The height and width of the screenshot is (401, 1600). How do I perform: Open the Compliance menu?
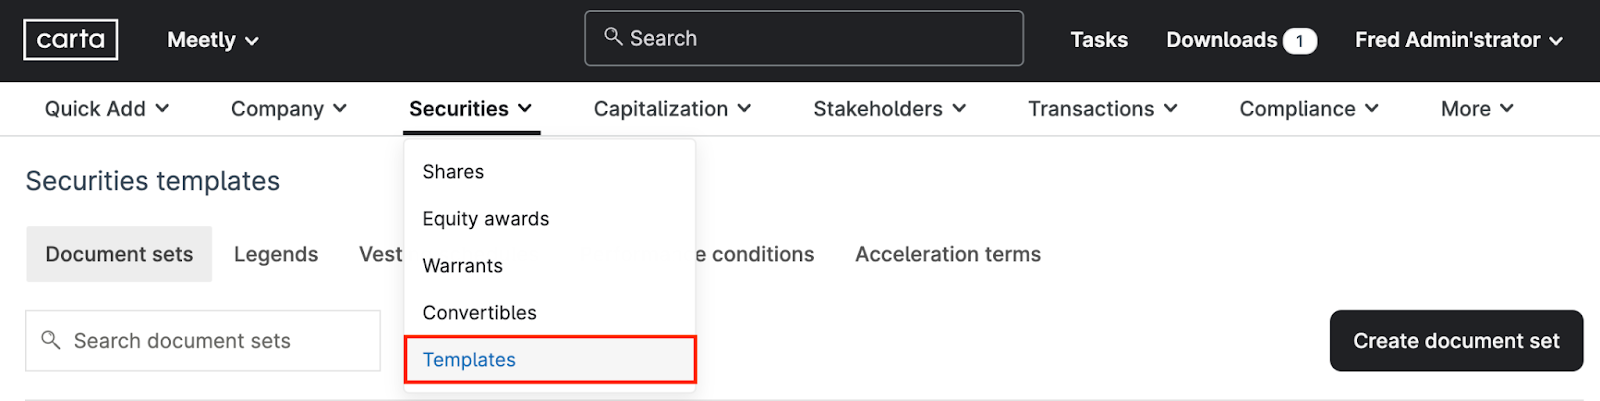(1309, 109)
